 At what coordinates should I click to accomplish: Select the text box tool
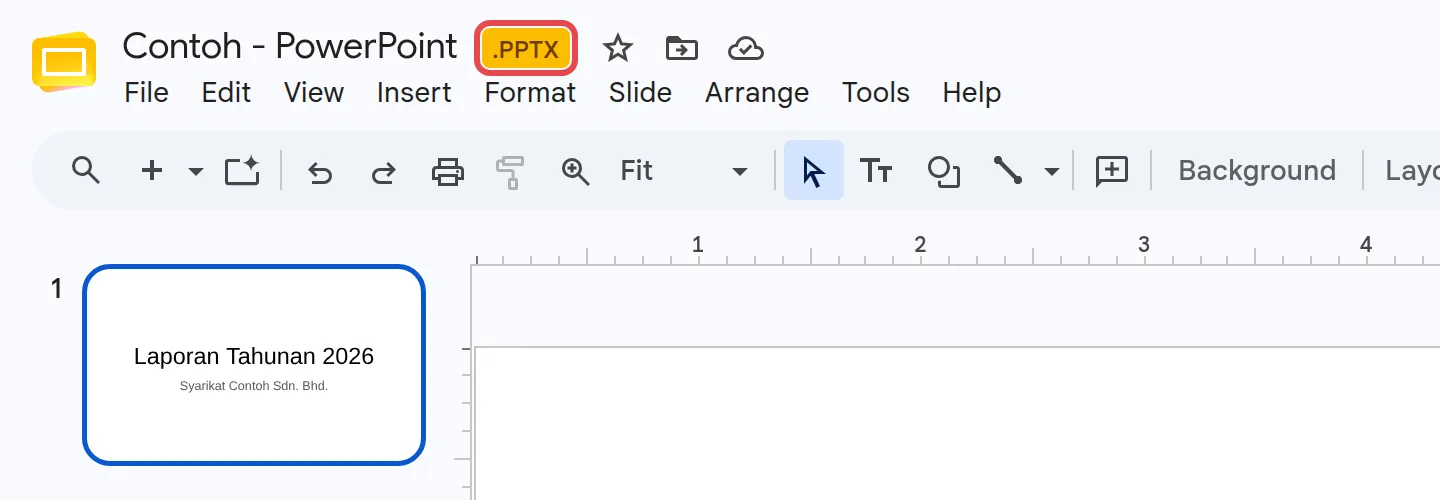coord(877,171)
